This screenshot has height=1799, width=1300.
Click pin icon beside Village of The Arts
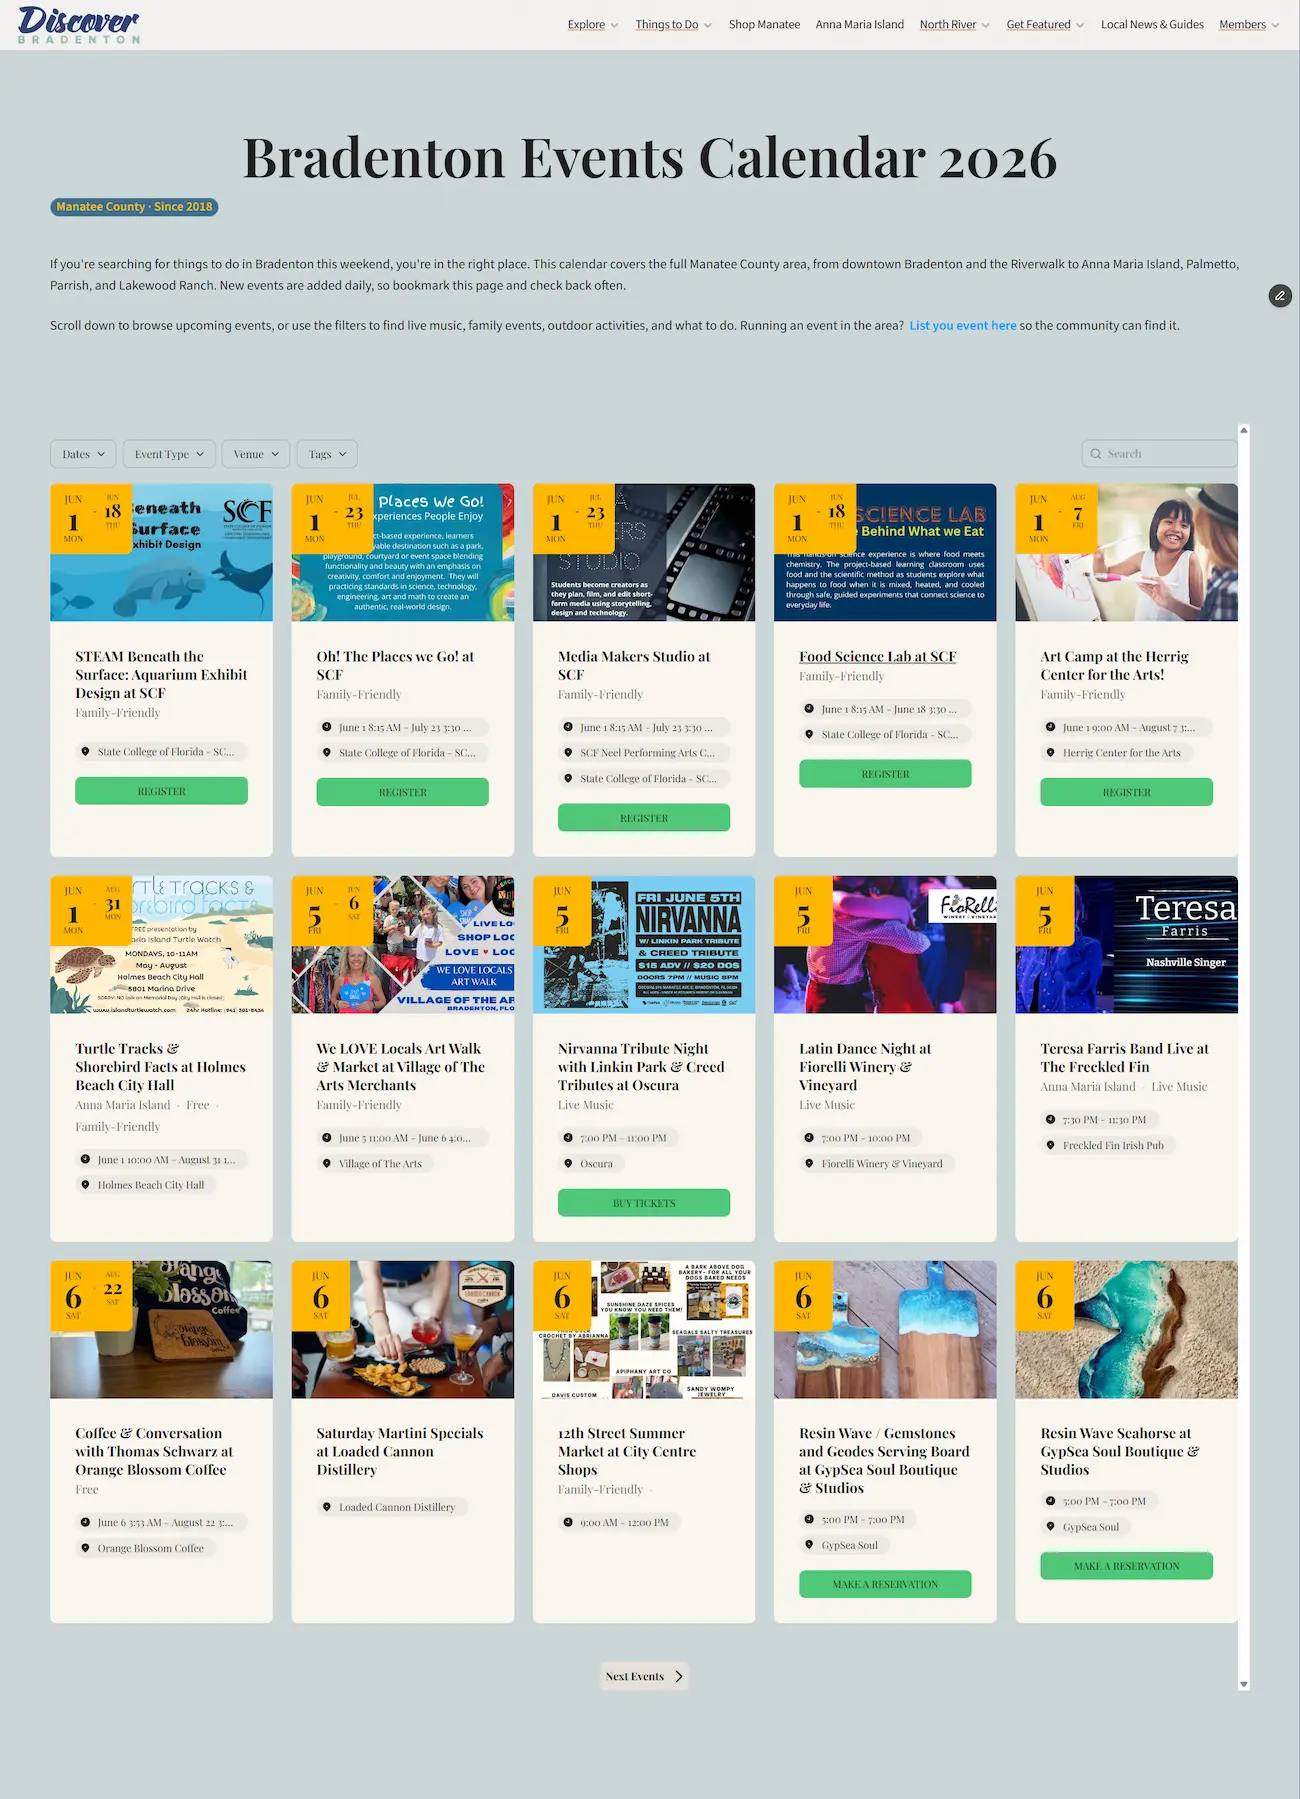[326, 1164]
